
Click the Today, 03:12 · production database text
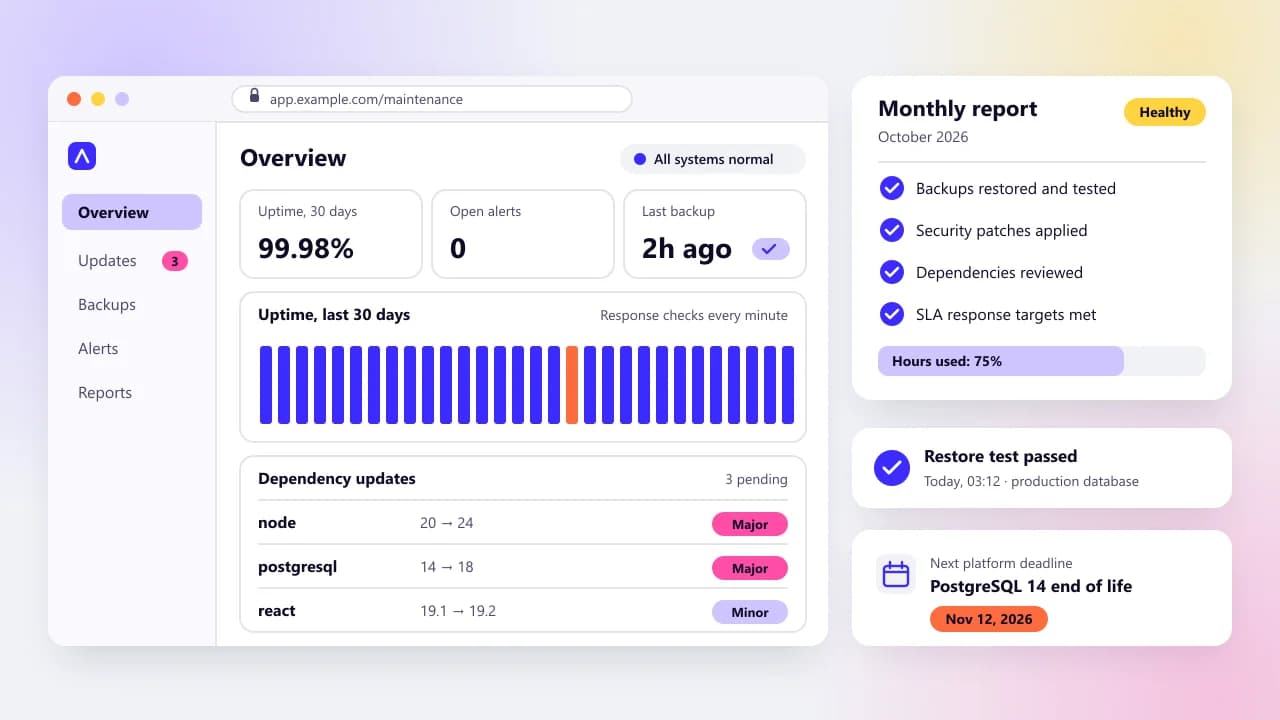tap(1031, 481)
